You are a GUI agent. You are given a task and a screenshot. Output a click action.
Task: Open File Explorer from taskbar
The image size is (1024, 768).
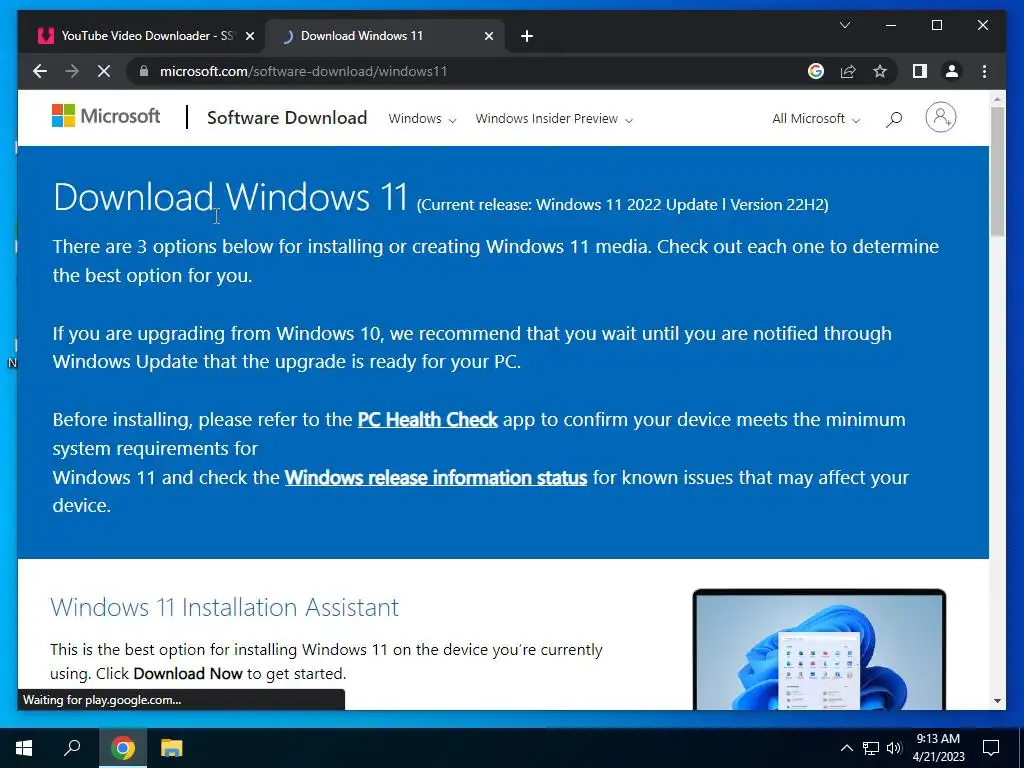click(x=172, y=748)
